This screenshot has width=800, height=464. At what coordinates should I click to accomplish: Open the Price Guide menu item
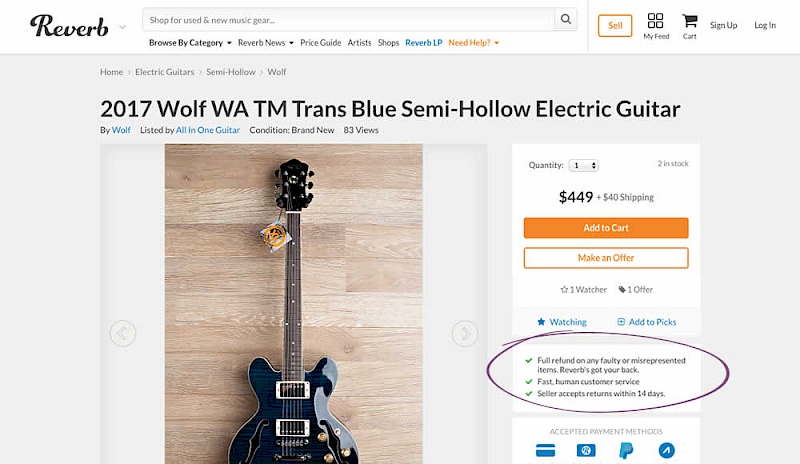[320, 43]
